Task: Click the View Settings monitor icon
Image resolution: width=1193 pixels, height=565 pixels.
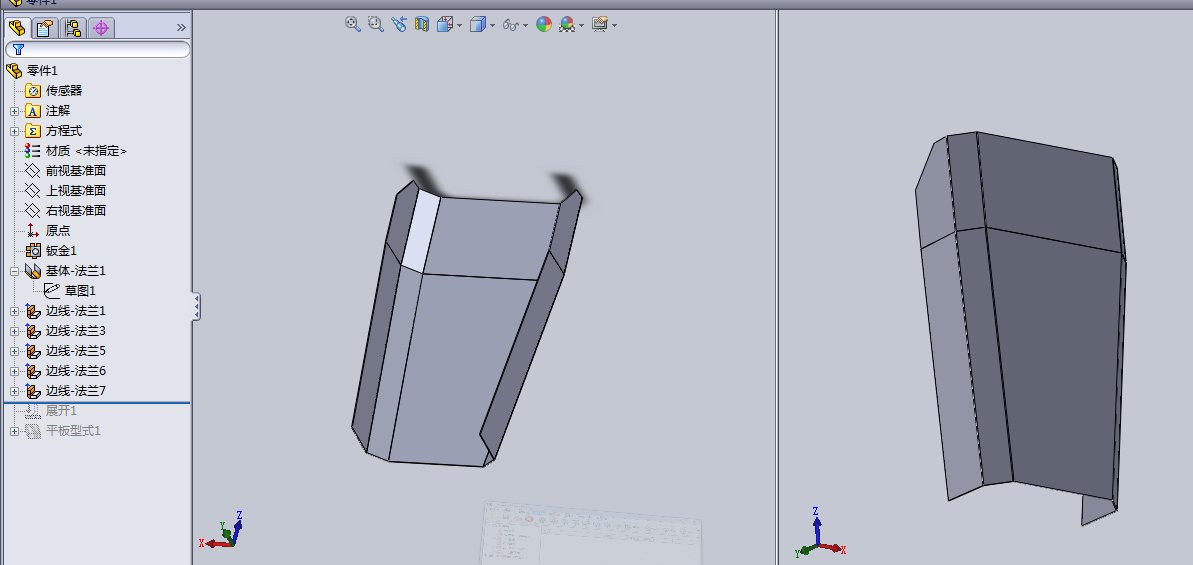Action: coord(600,24)
